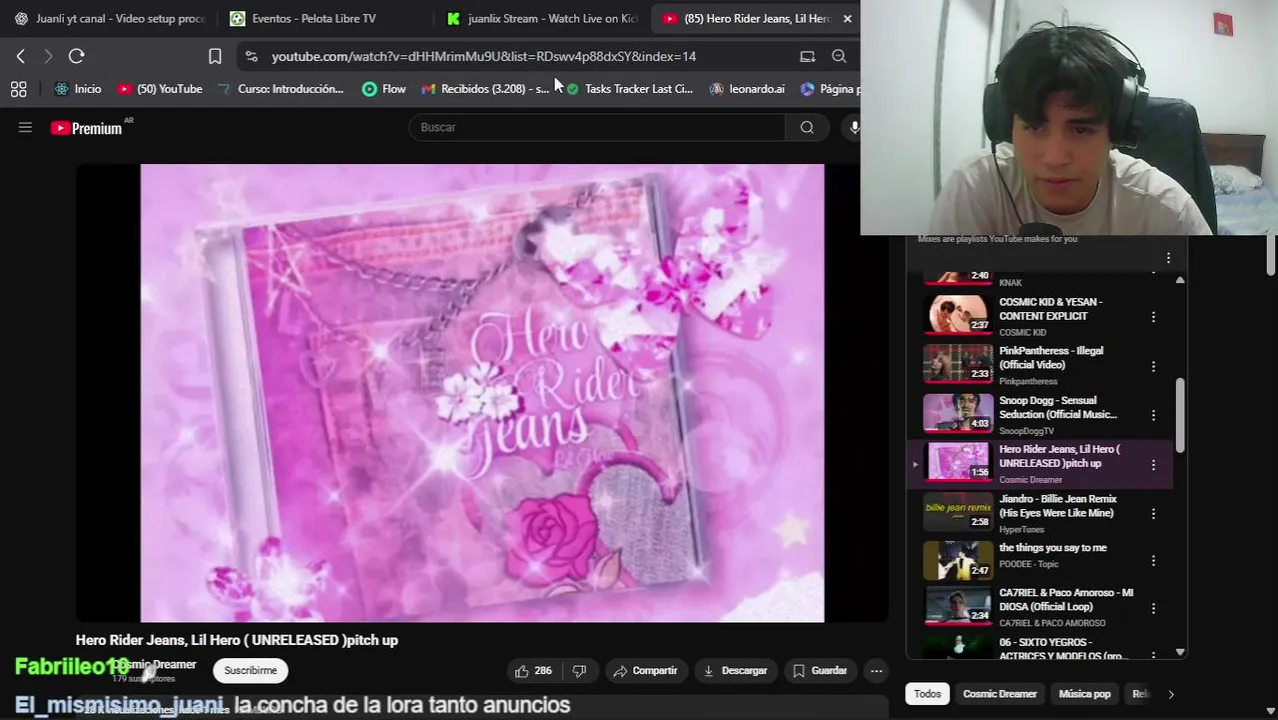
Task: Select the Cosmic Dreamer filter chip
Action: (x=1000, y=694)
